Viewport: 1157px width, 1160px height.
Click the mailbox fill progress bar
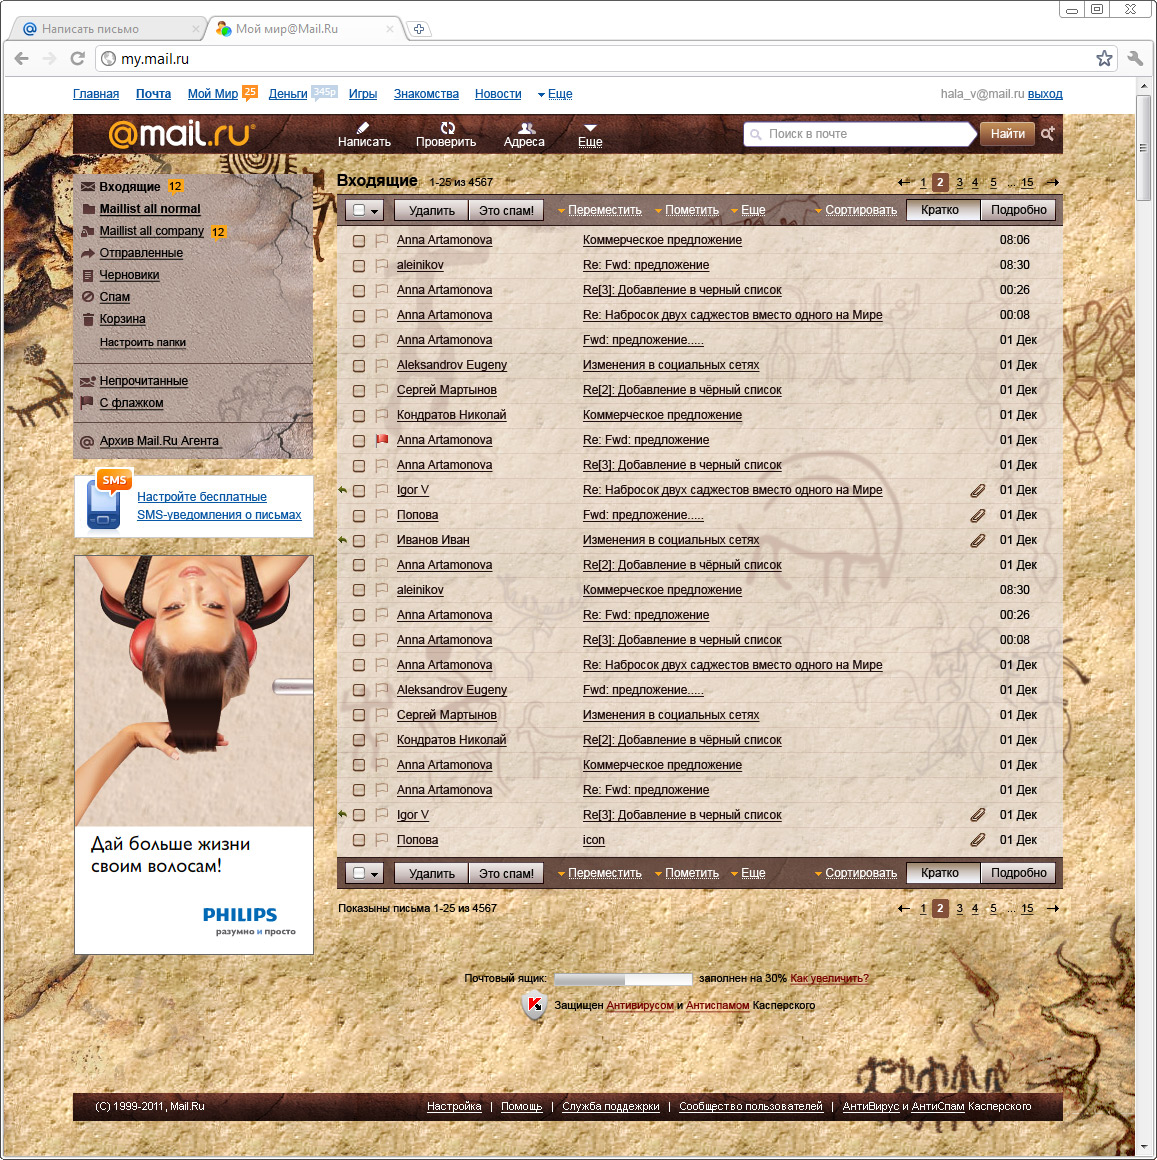[623, 979]
